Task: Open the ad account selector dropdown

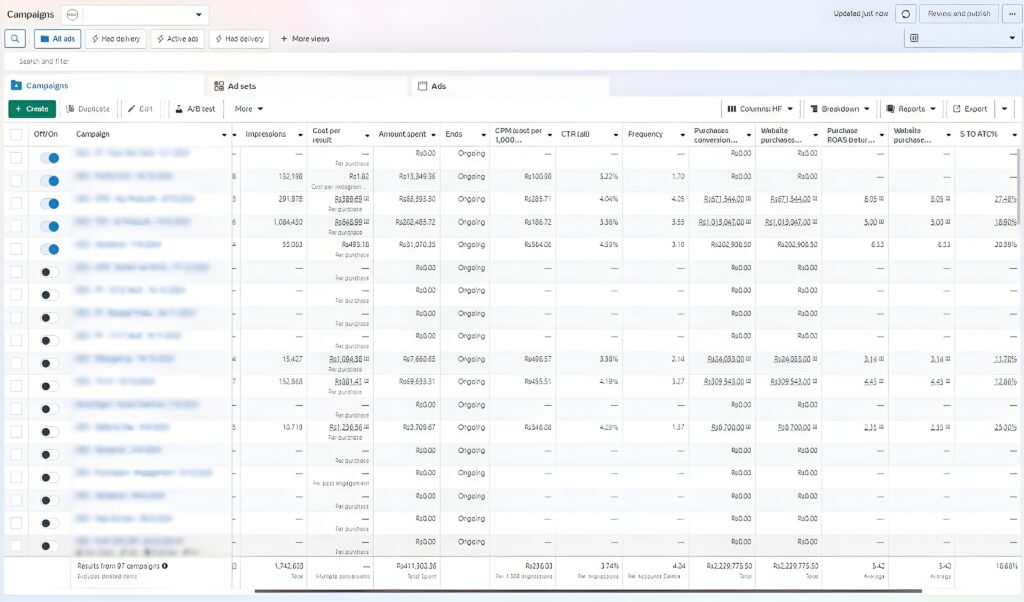Action: click(135, 14)
